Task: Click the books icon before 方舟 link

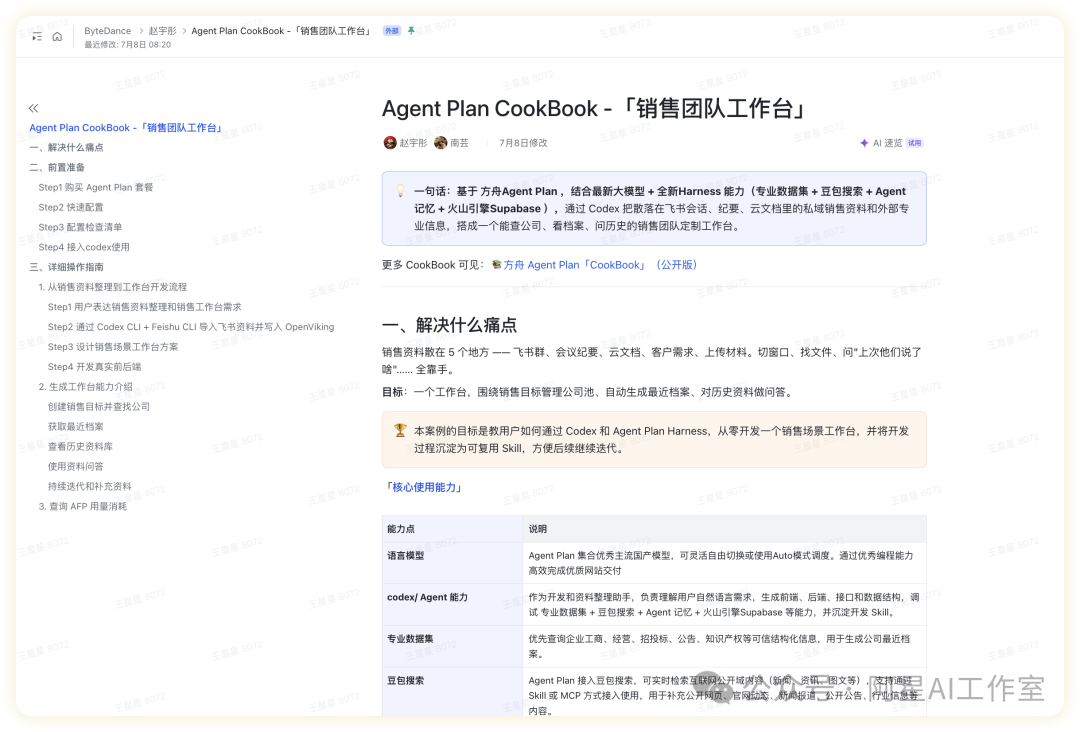Action: click(497, 264)
